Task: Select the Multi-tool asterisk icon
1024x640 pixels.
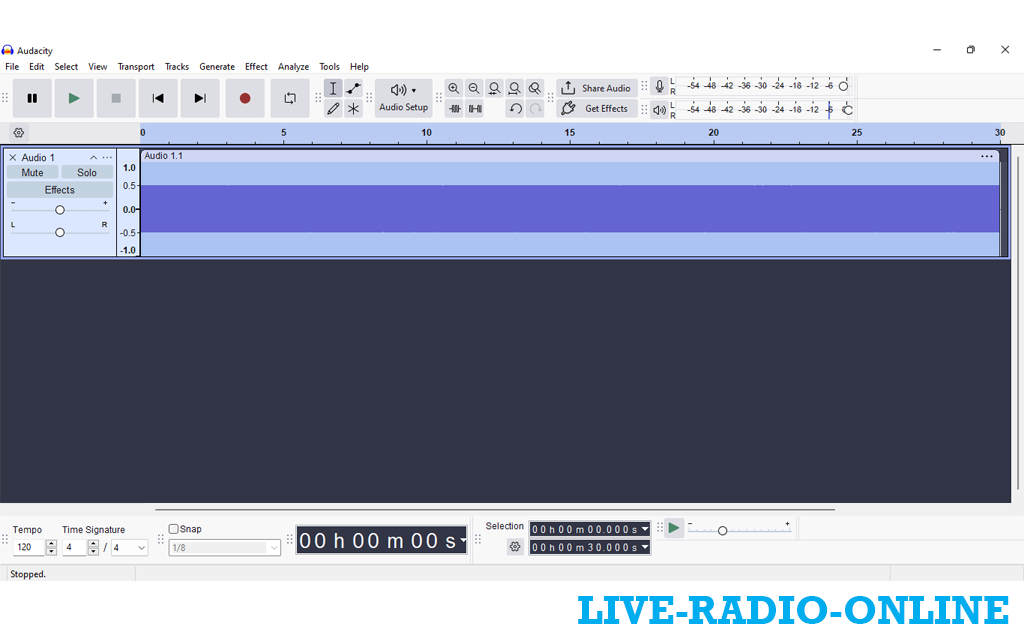Action: click(353, 108)
